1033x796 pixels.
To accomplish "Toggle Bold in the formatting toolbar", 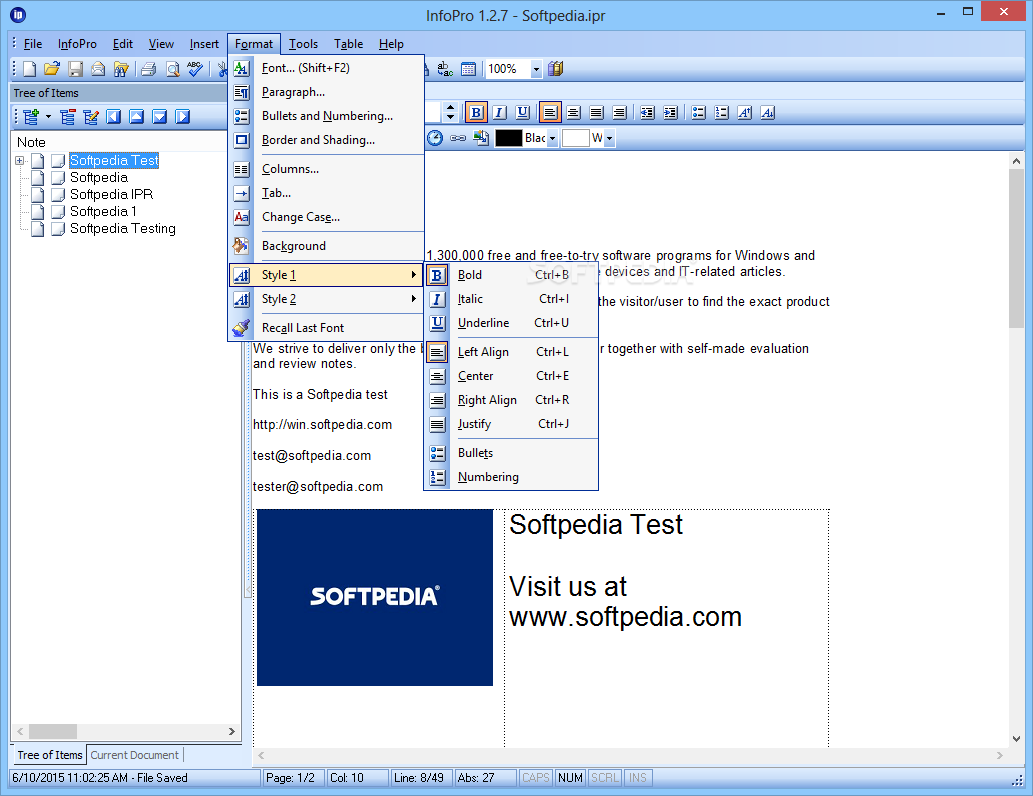I will [x=476, y=113].
